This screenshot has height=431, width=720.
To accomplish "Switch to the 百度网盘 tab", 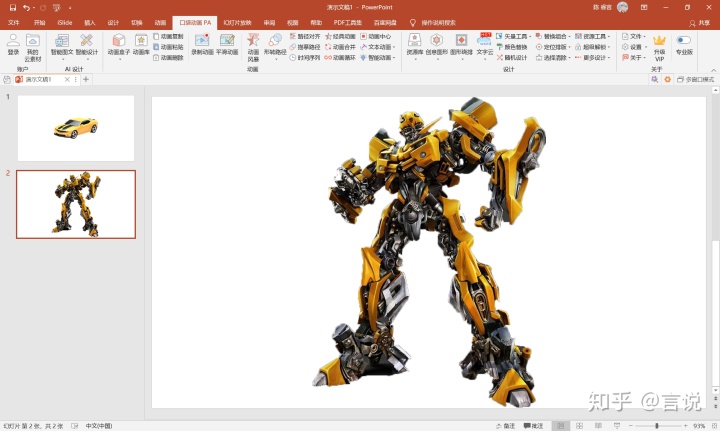I will (385, 22).
